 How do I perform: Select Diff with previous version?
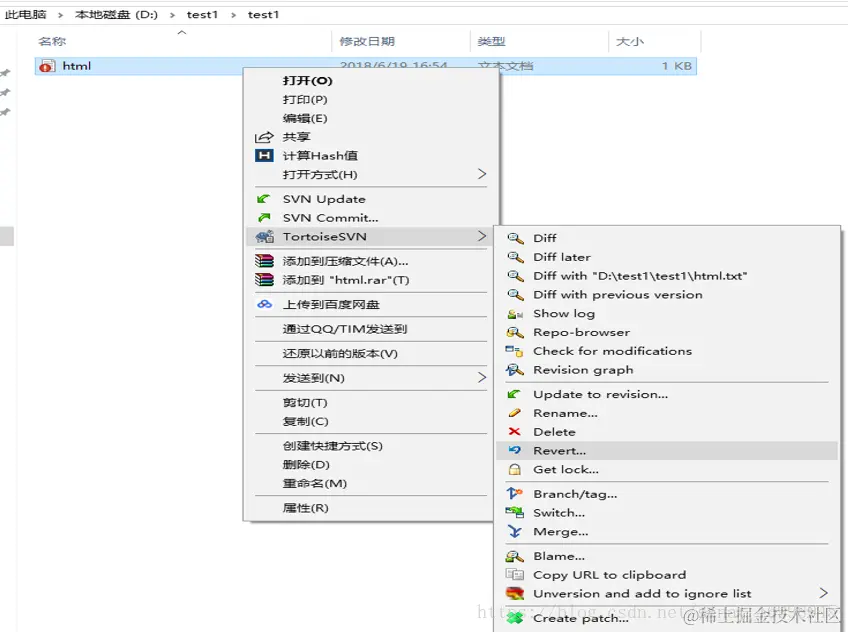(618, 295)
